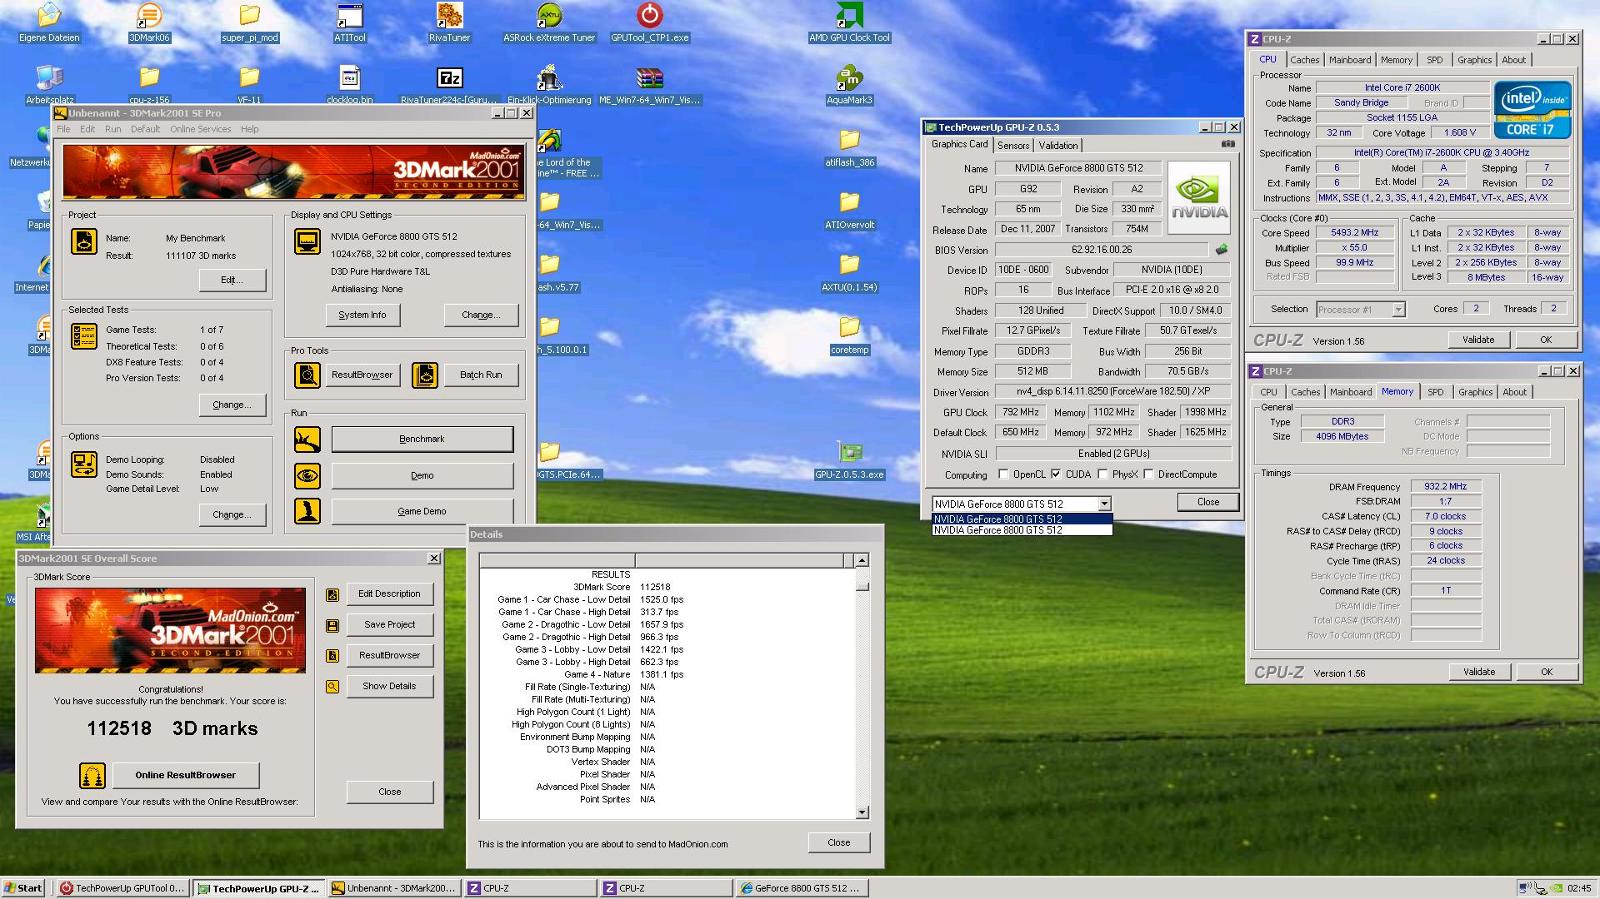The width and height of the screenshot is (1600, 899).
Task: Select the second GeForce 8800 GTS 512 entry
Action: [x=1021, y=530]
